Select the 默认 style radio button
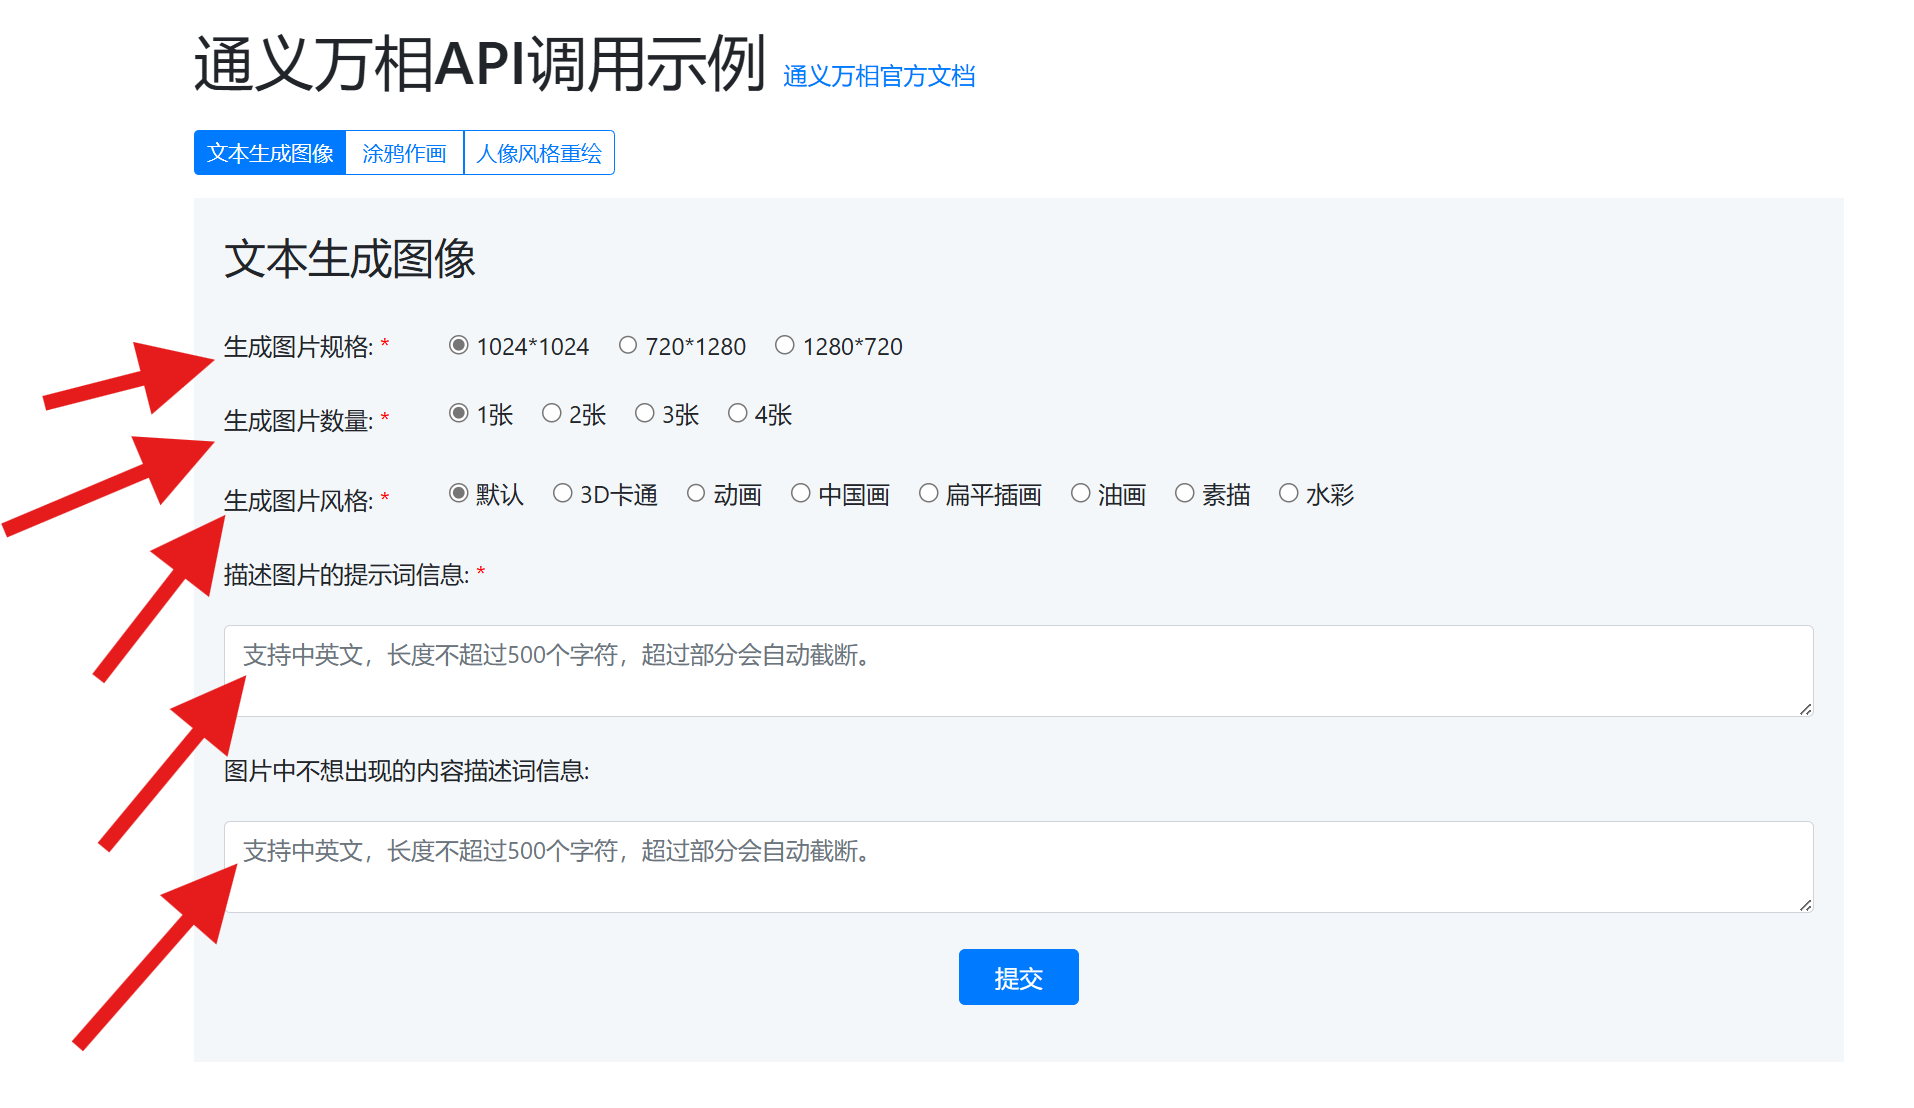 tap(459, 493)
